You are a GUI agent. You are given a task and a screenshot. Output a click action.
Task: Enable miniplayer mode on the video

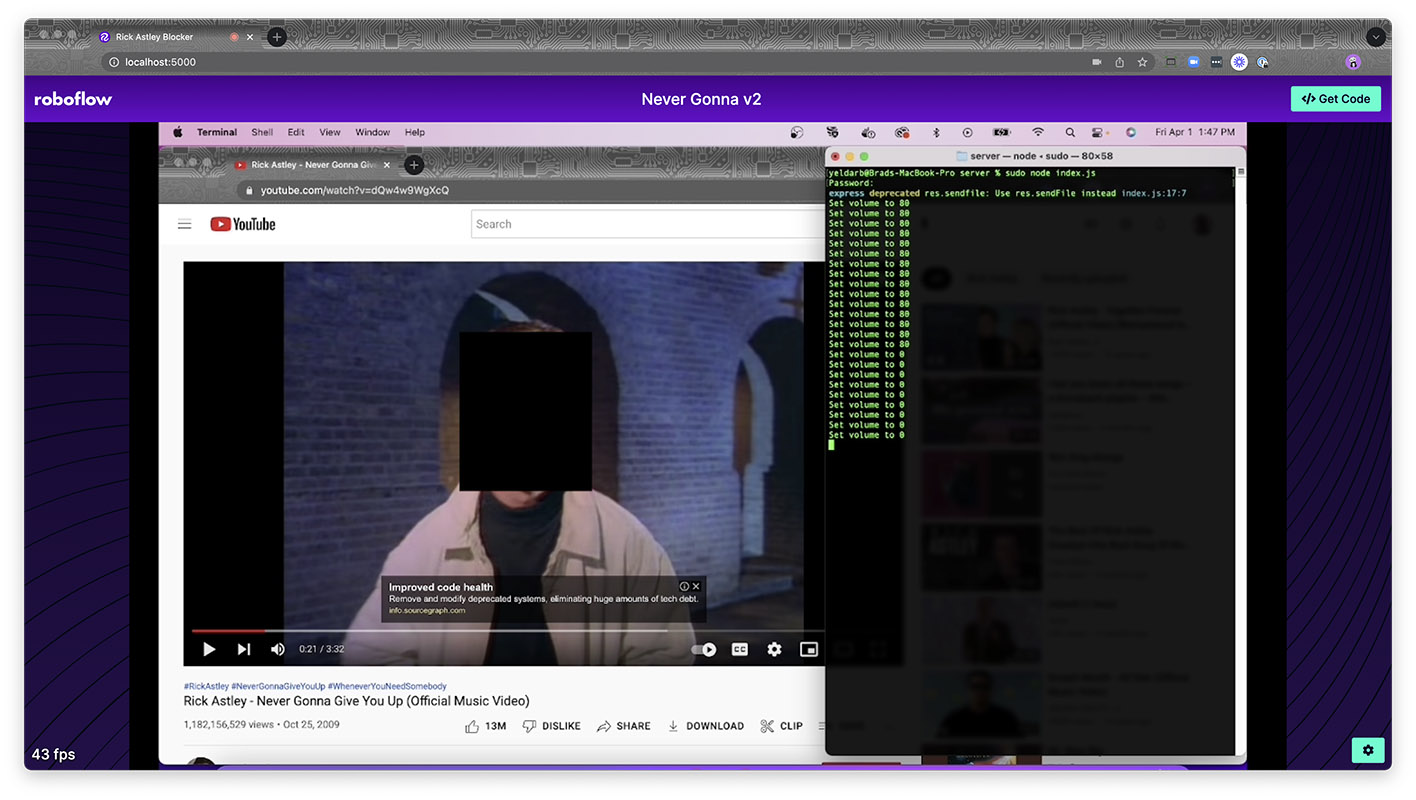[x=809, y=650]
